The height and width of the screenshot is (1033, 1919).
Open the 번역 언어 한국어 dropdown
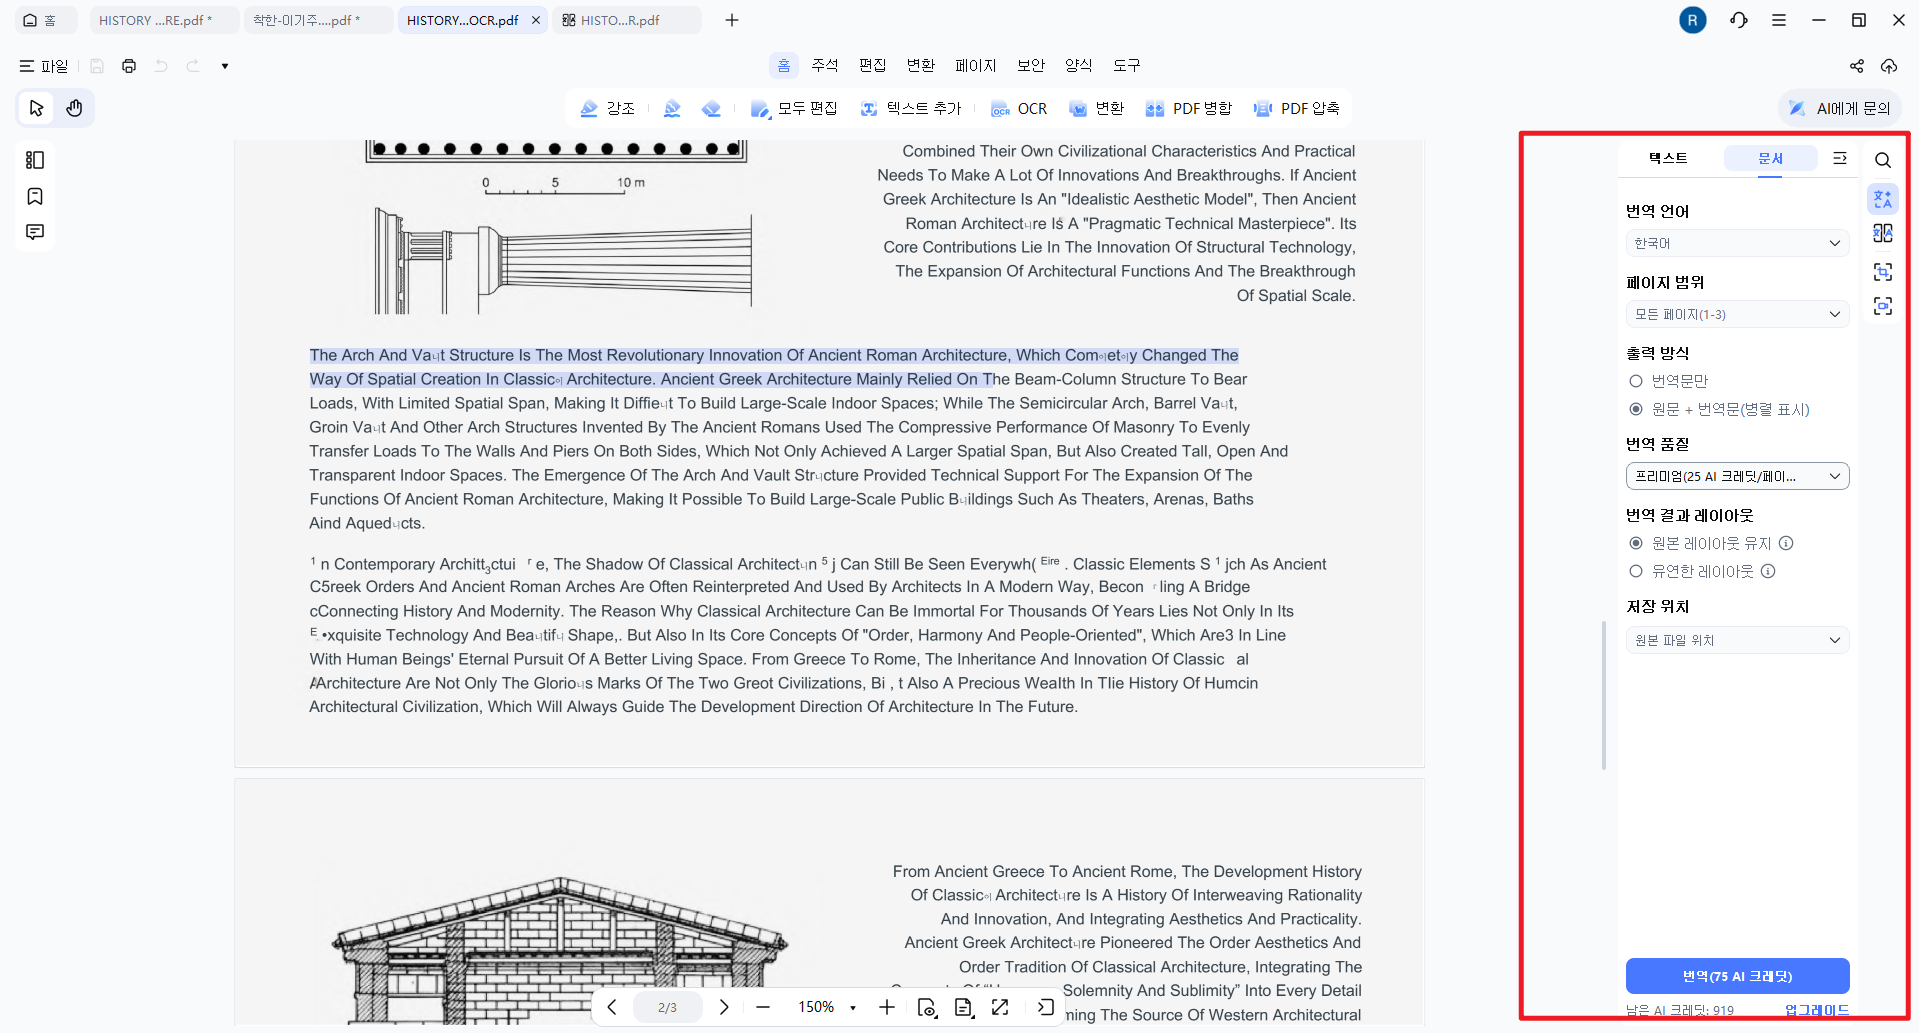[x=1737, y=243]
